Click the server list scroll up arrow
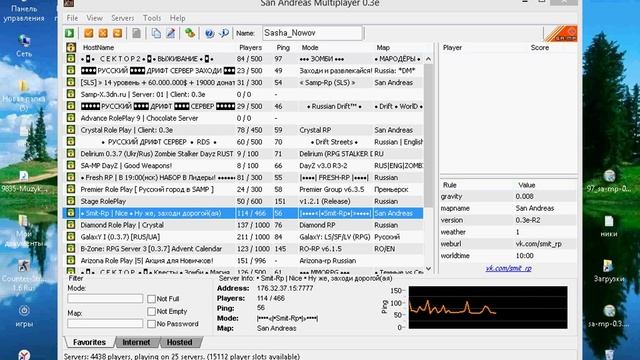The width and height of the screenshot is (640, 360). [428, 59]
